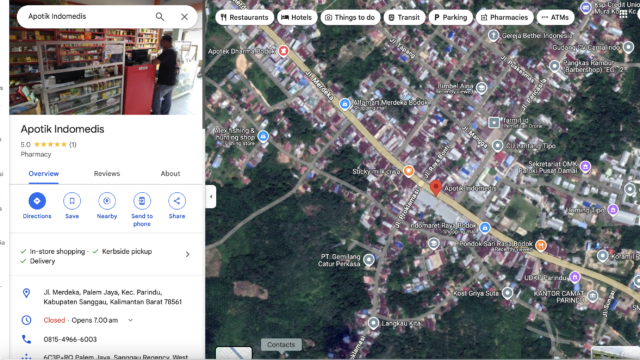Image resolution: width=640 pixels, height=360 pixels.
Task: Switch to the Reviews tab
Action: [x=107, y=173]
